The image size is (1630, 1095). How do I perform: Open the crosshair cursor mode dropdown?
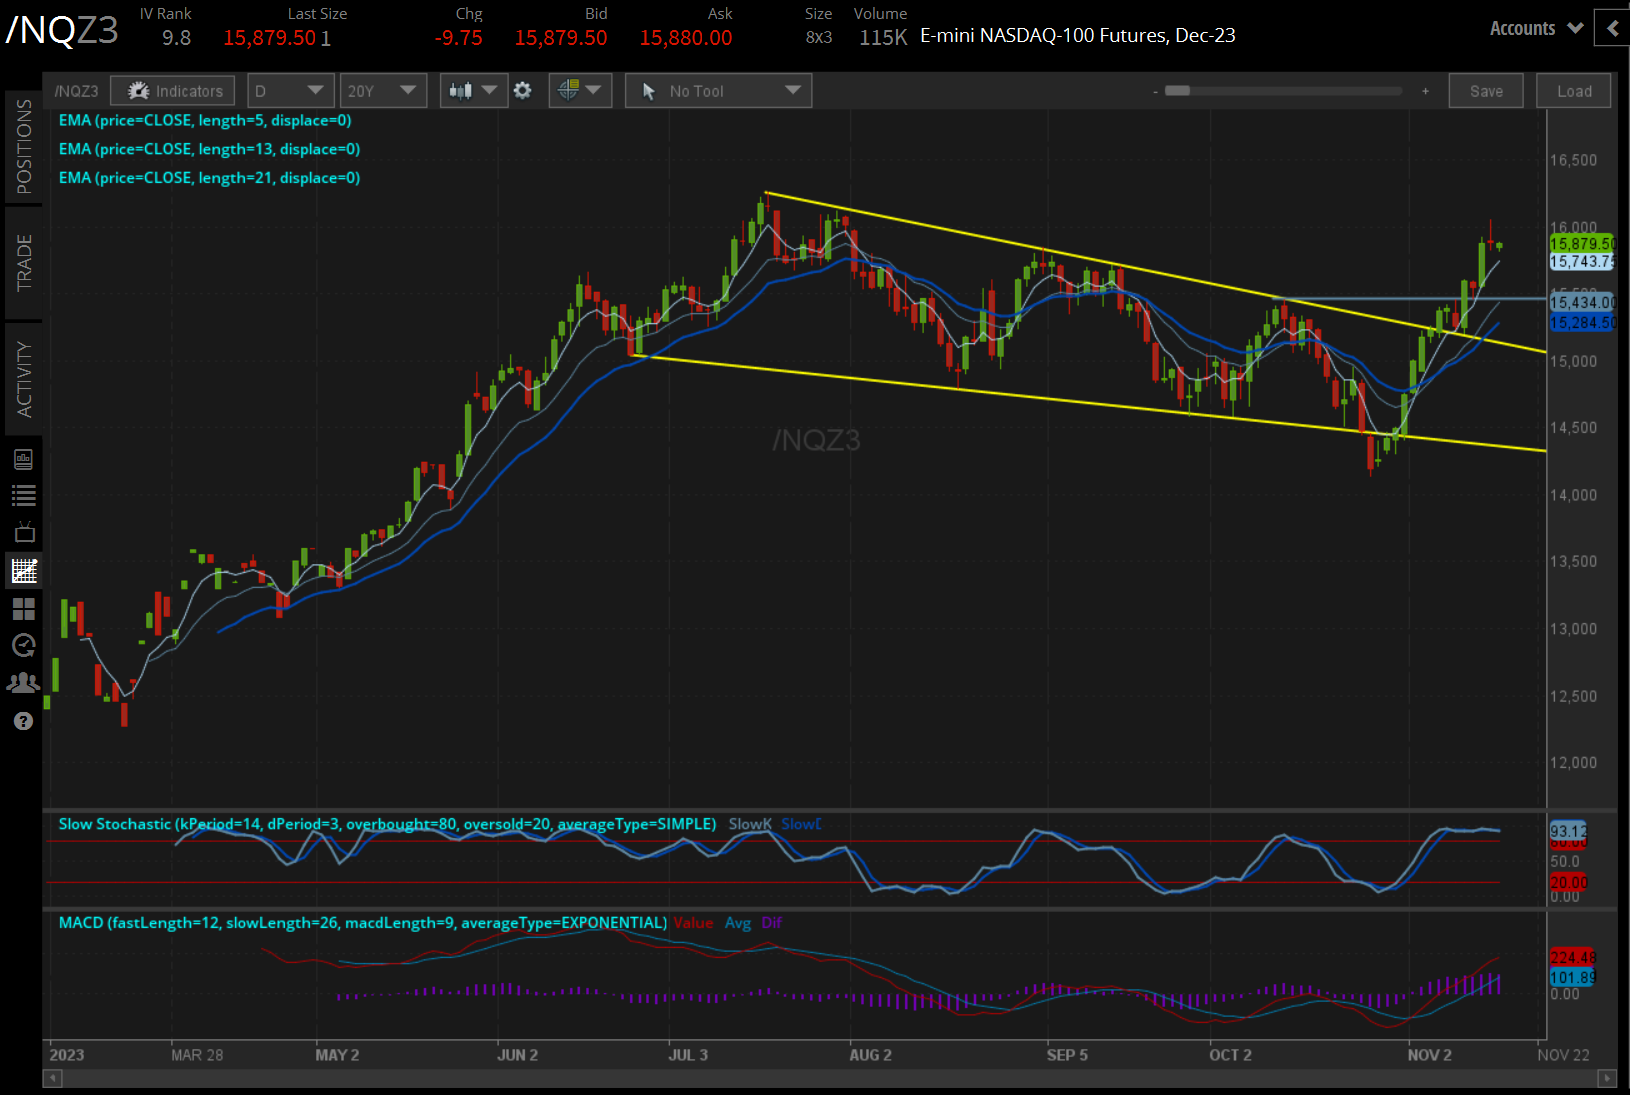click(580, 91)
